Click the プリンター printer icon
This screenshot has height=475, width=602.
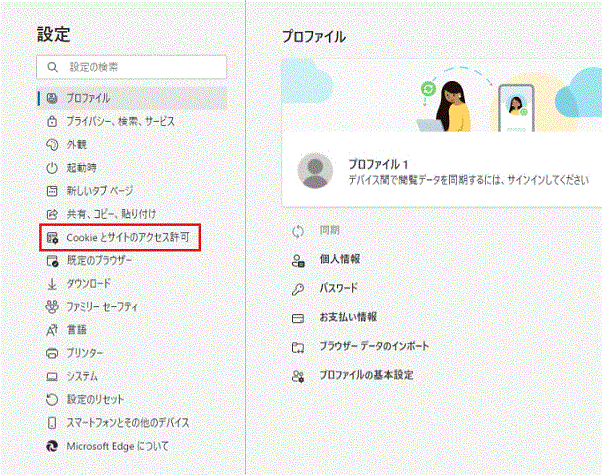click(52, 353)
